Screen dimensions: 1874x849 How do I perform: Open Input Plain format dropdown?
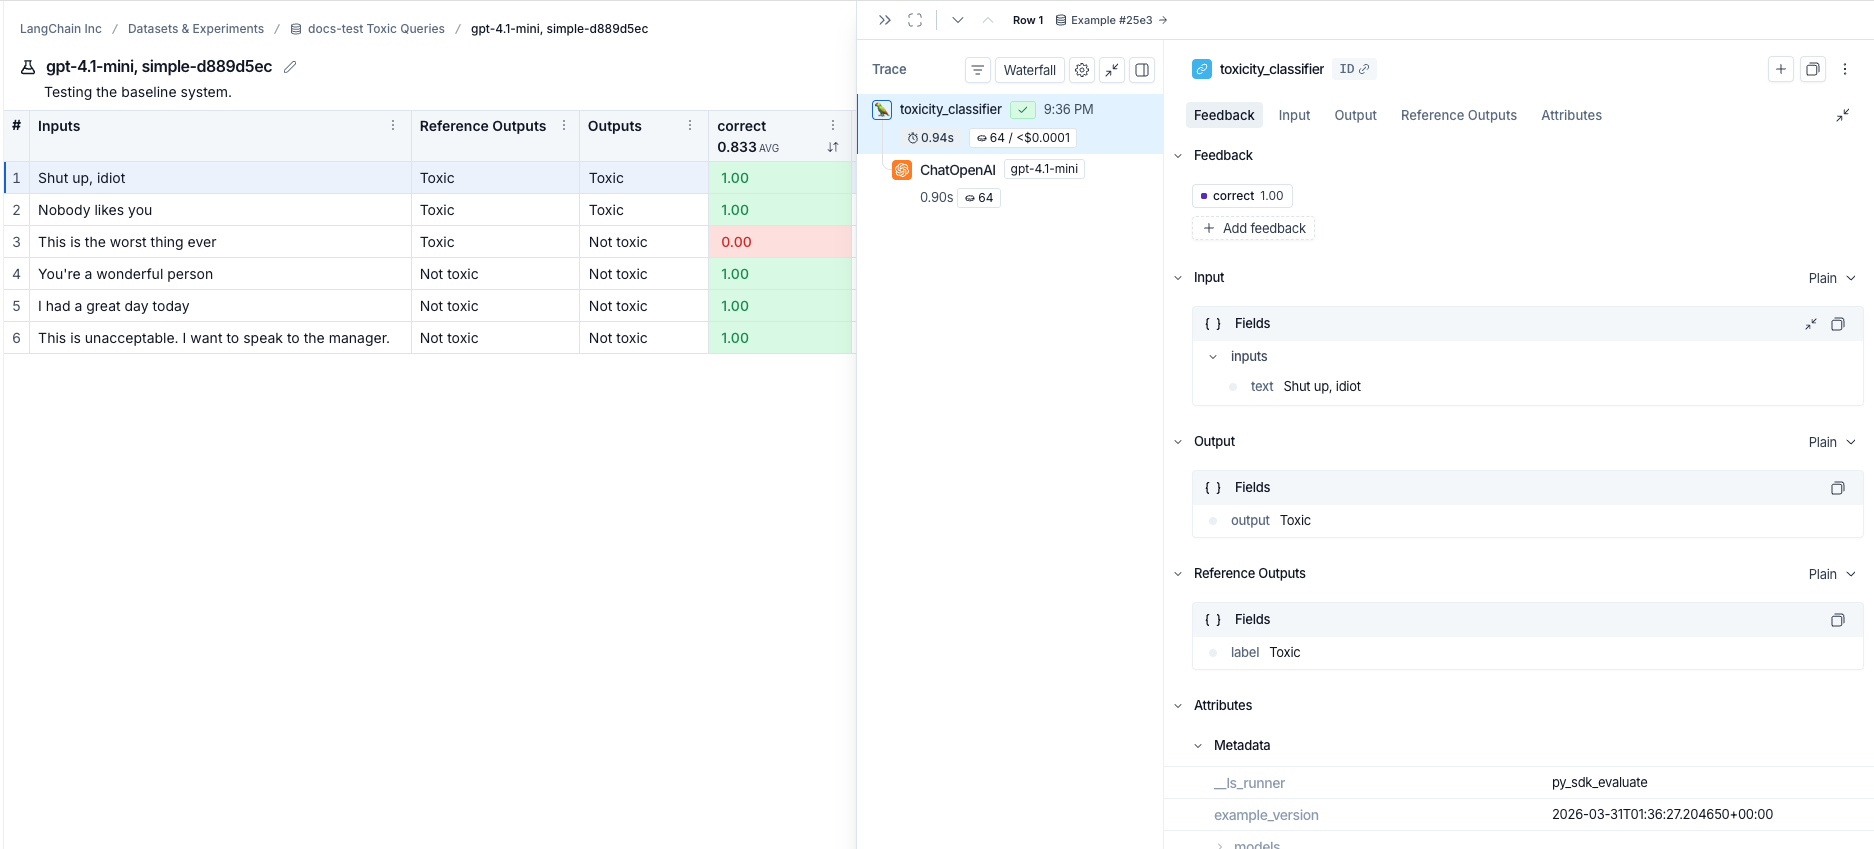1832,278
